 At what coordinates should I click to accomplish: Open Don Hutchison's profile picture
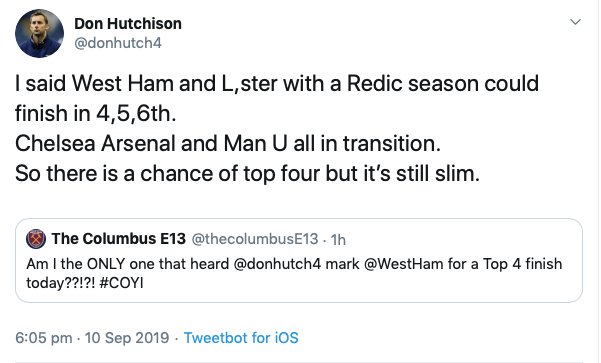pos(39,33)
